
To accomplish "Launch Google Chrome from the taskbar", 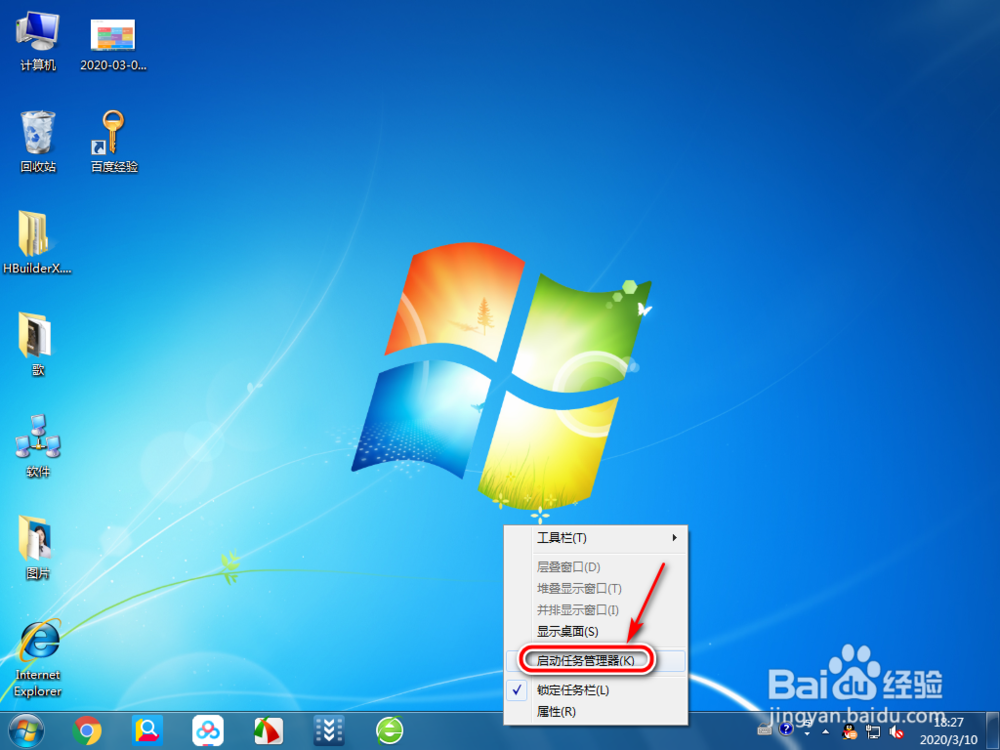I will 87,731.
